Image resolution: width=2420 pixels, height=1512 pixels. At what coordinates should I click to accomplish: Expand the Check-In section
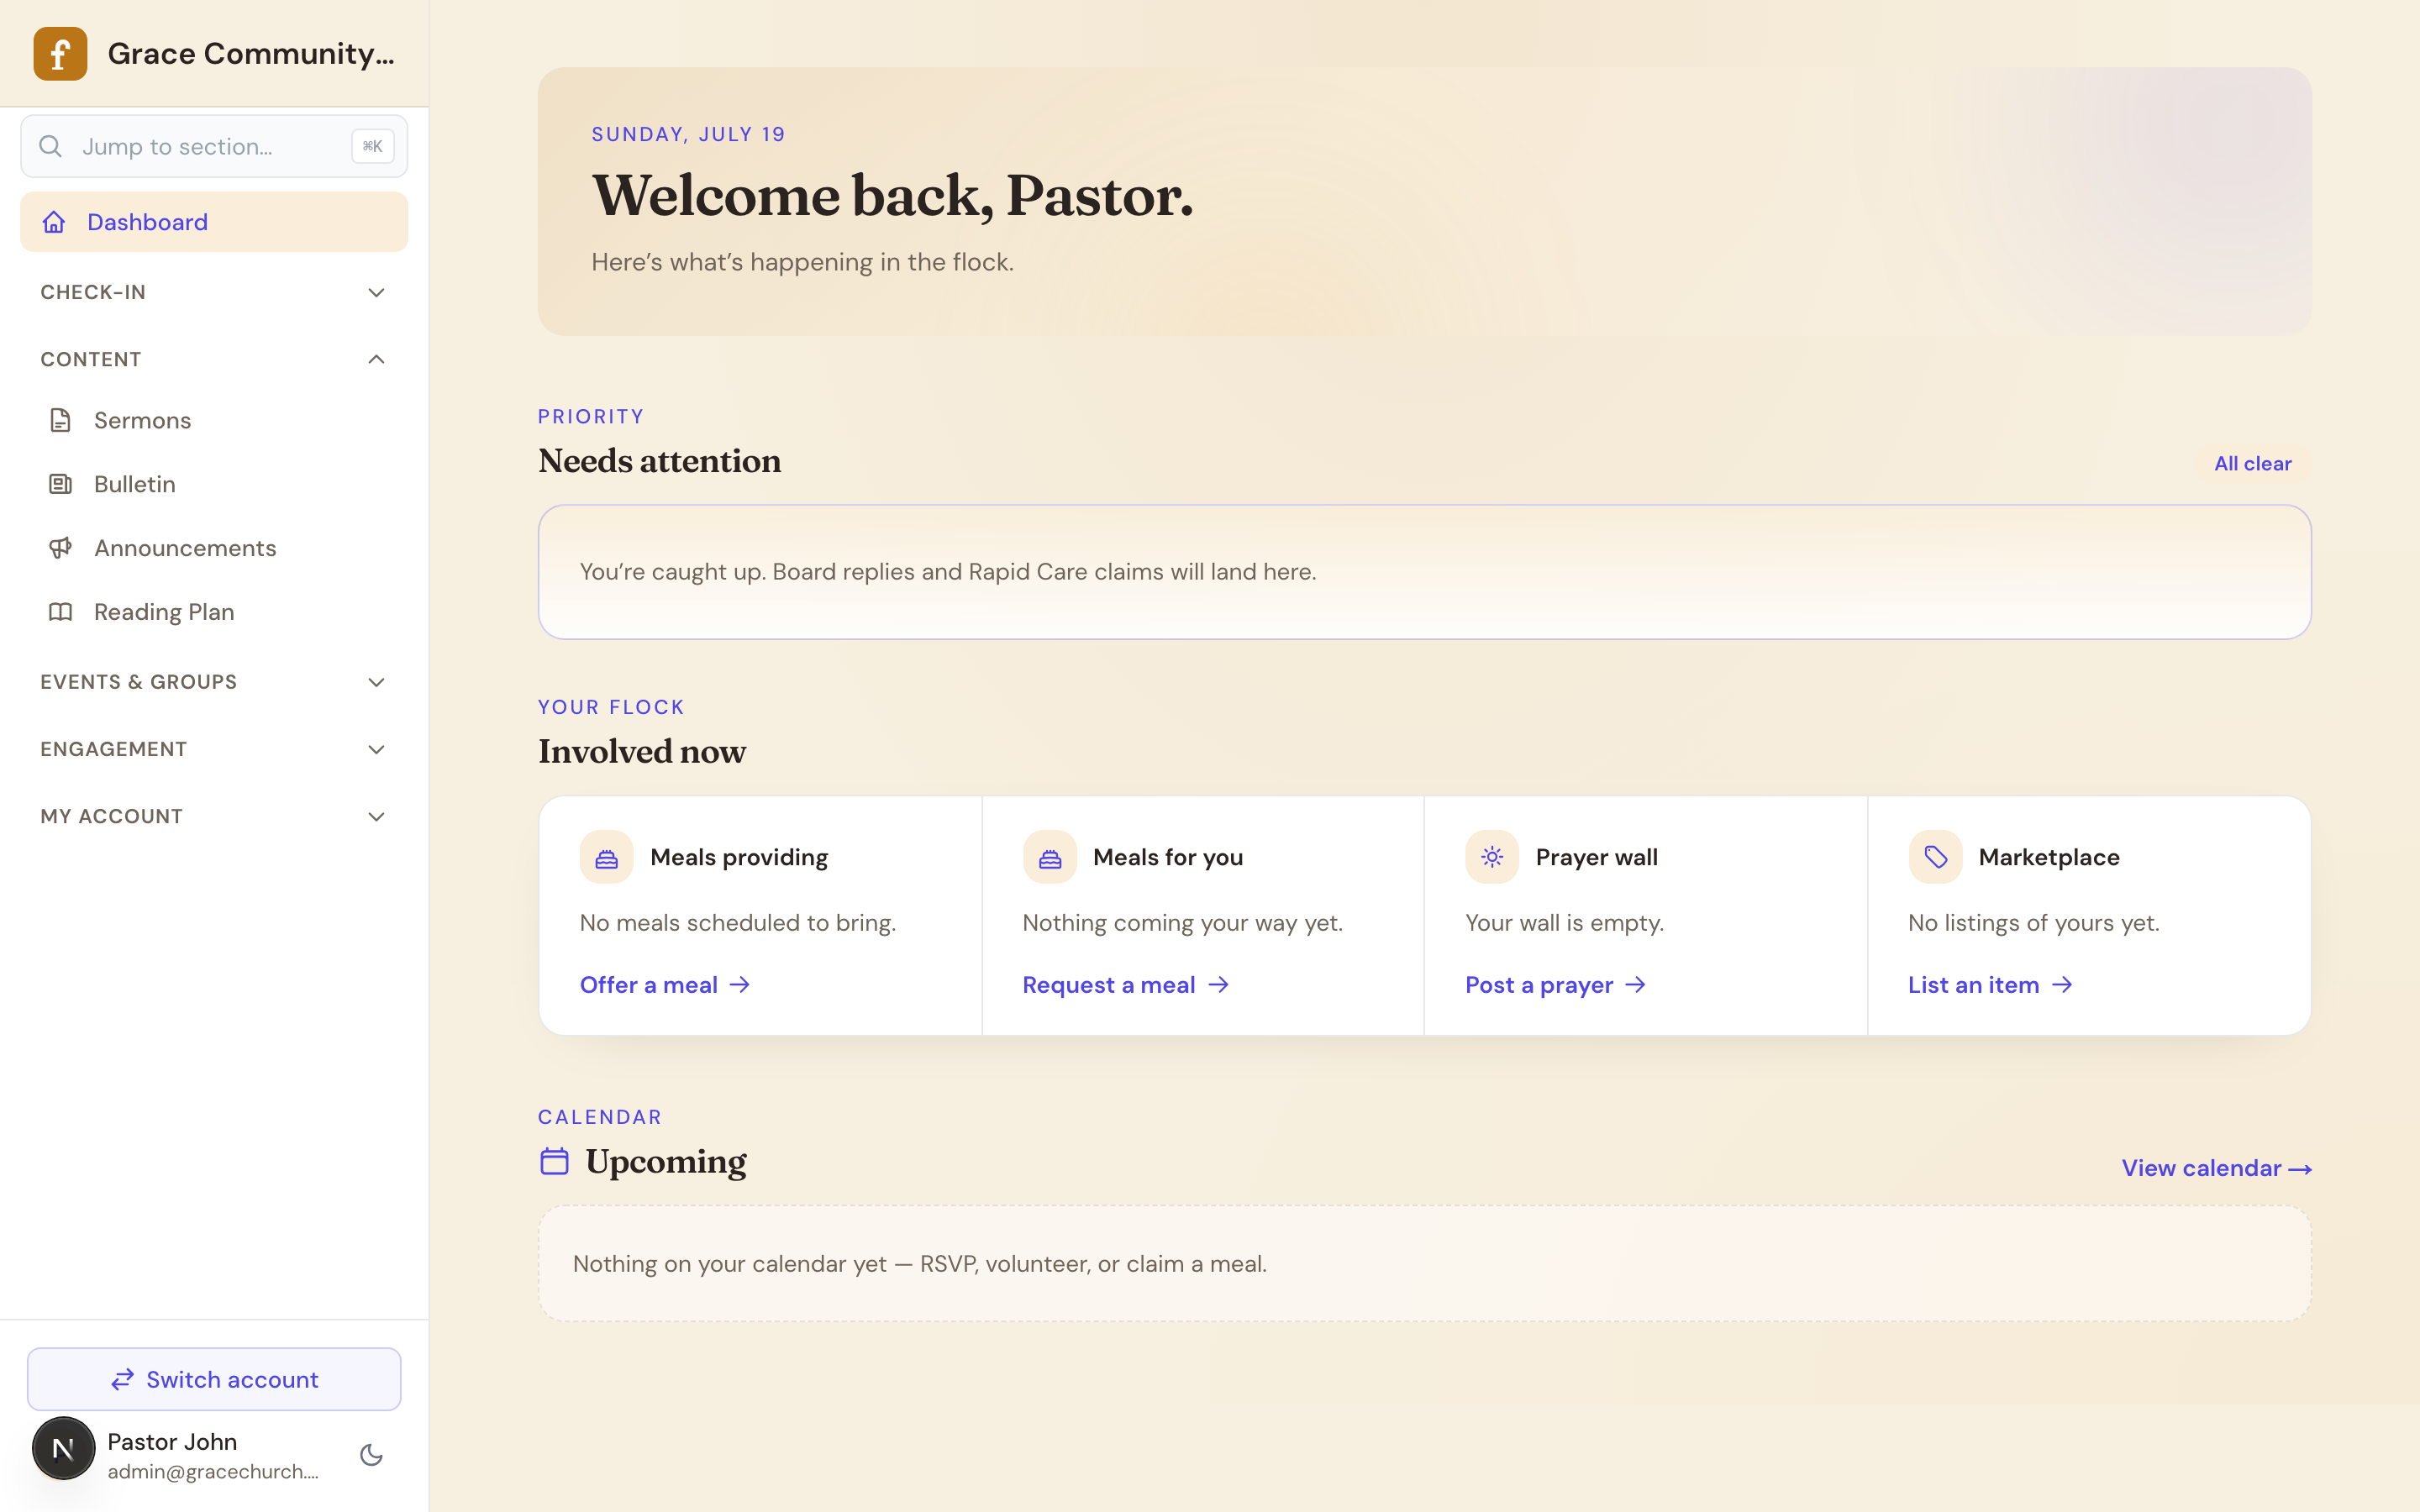[x=214, y=292]
